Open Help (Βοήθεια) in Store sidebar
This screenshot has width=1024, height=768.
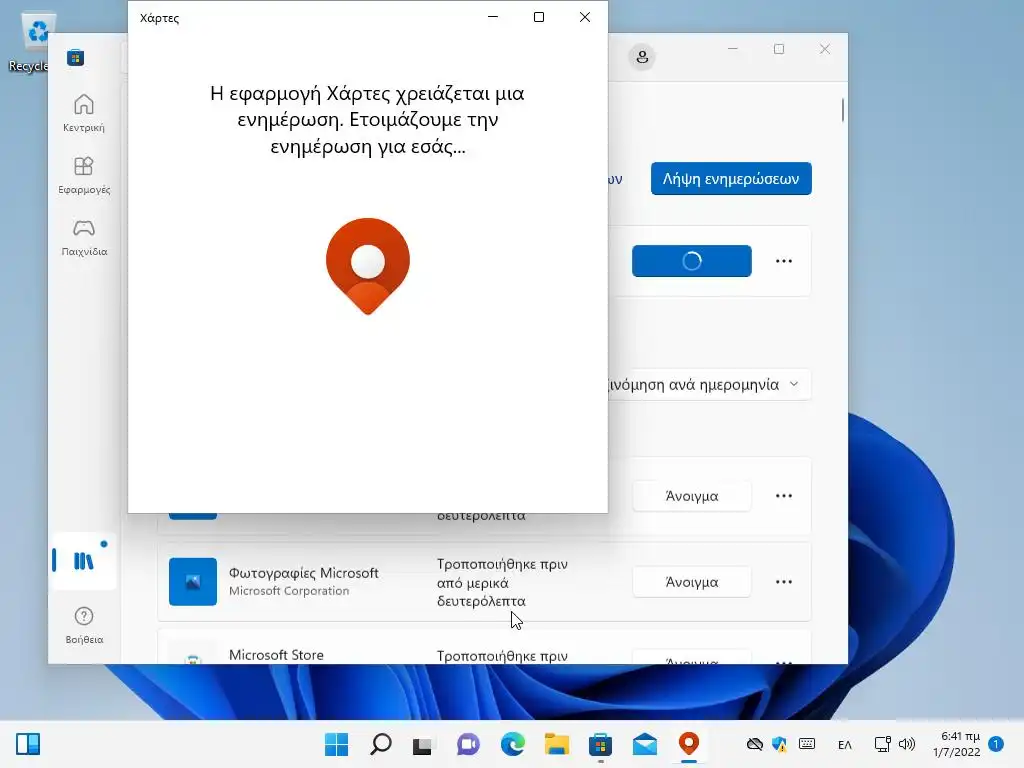(84, 624)
